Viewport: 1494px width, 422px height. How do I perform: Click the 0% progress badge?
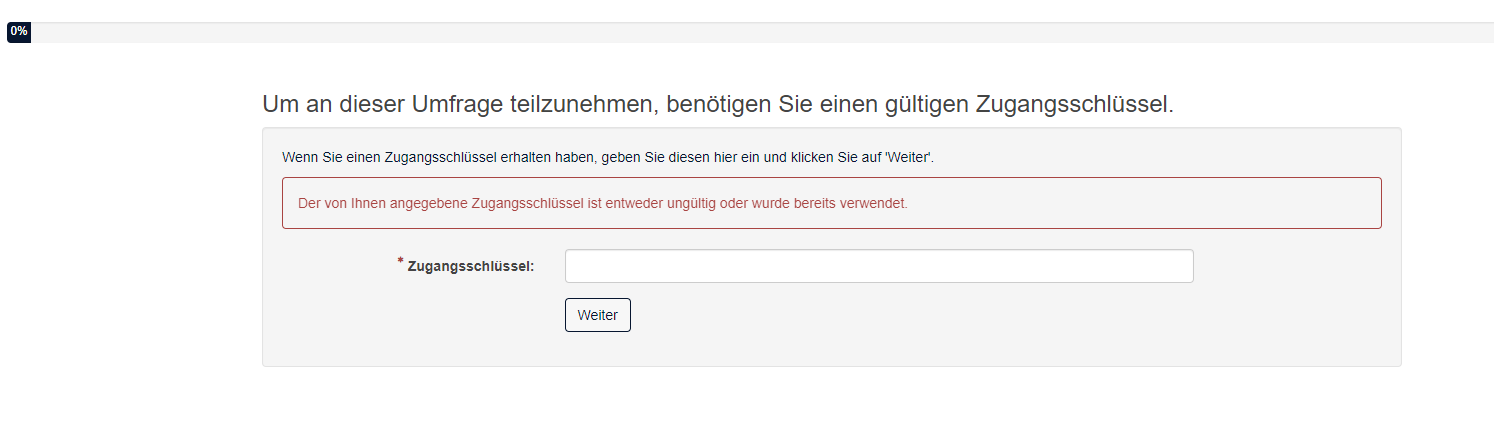point(19,32)
